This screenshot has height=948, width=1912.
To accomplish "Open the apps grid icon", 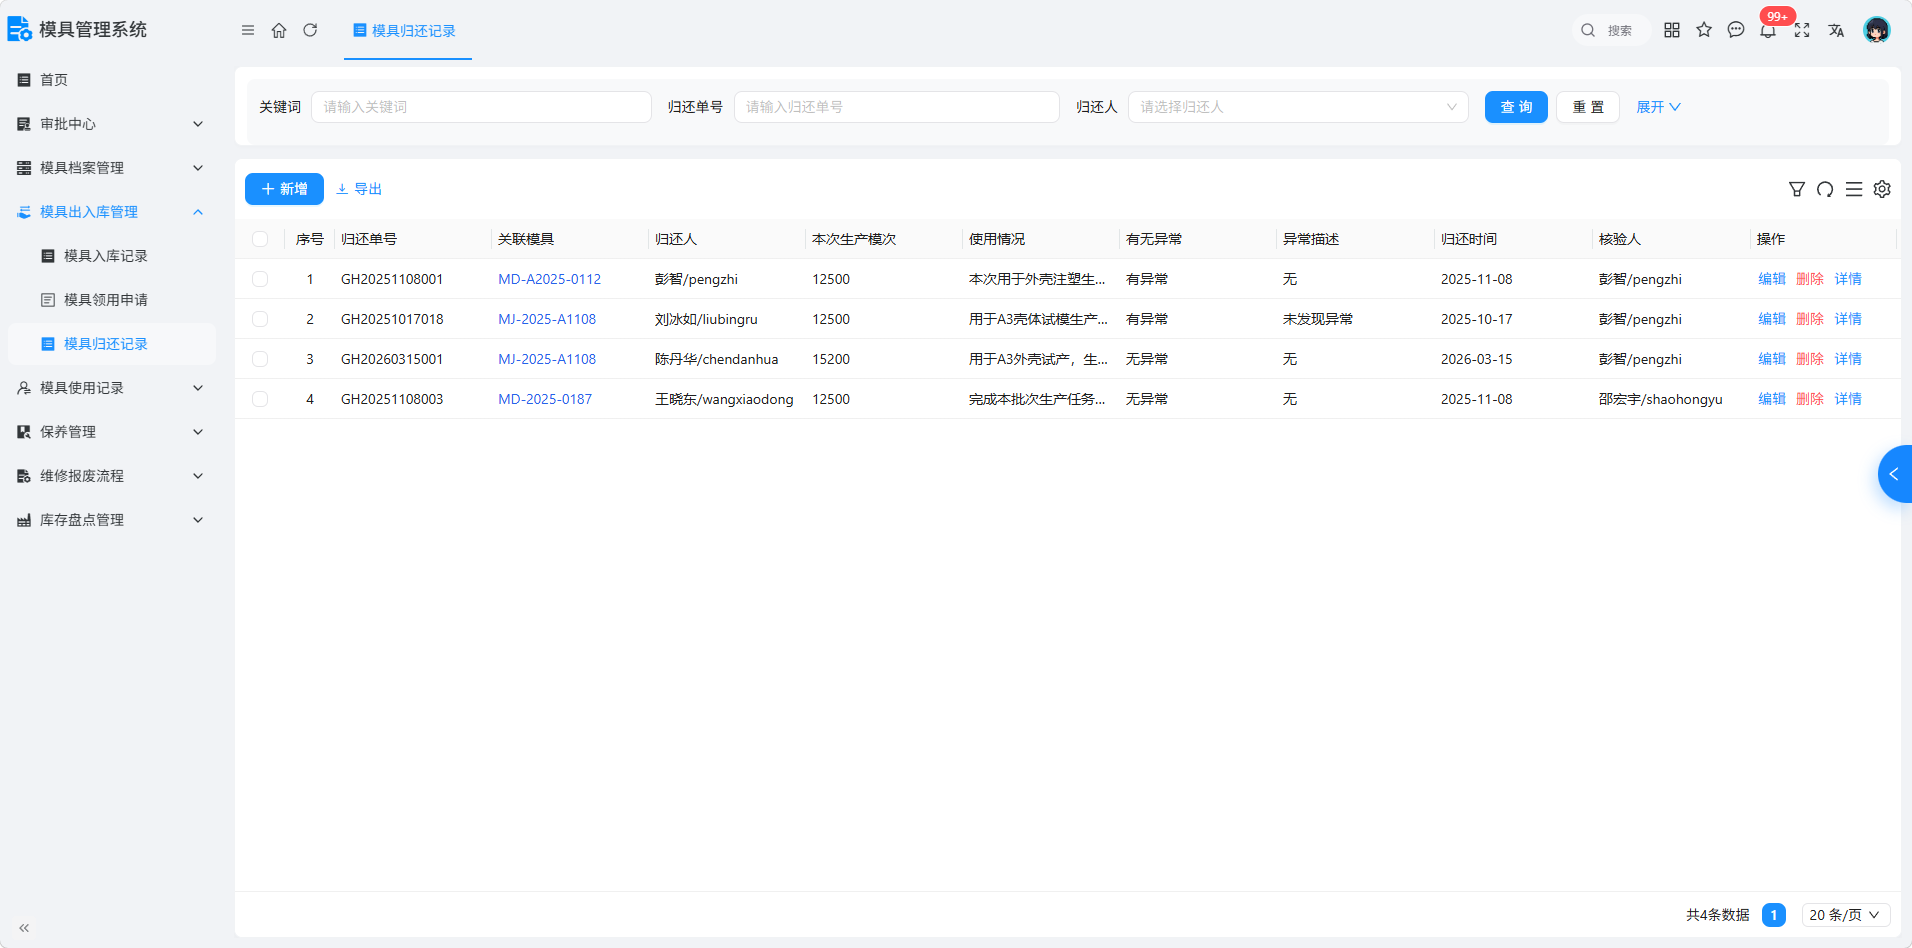I will point(1672,30).
